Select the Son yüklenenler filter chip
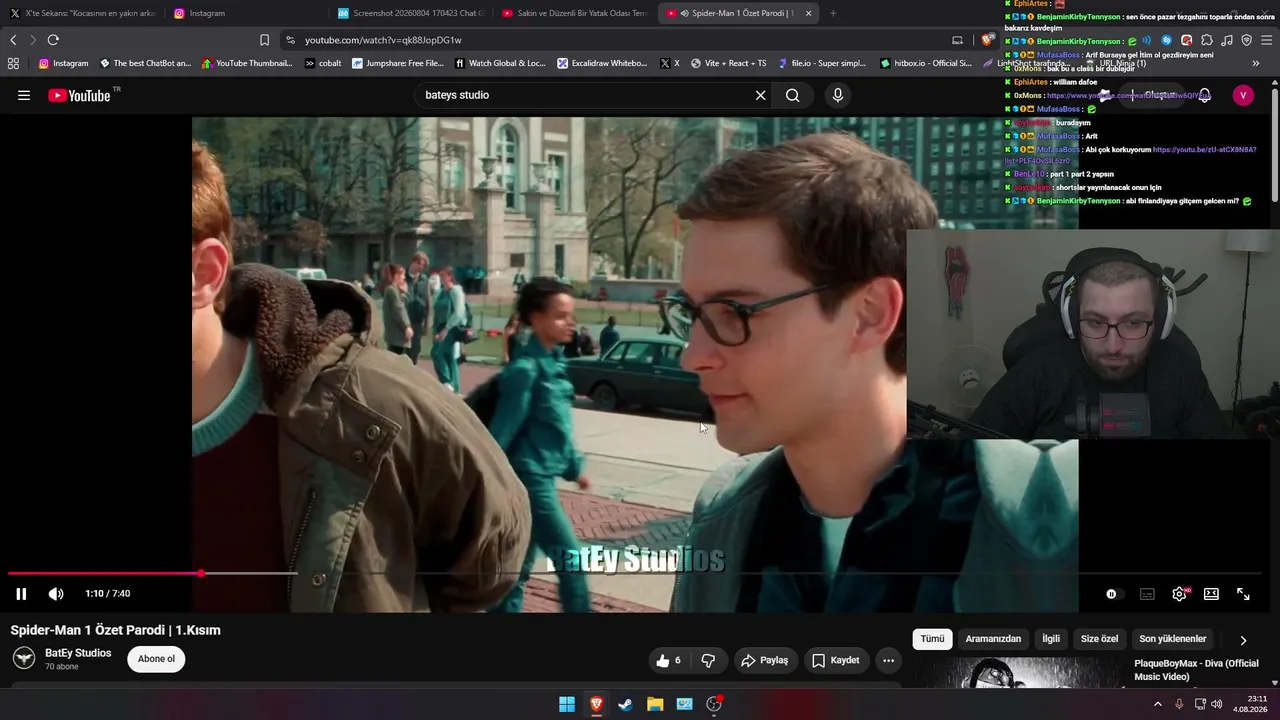This screenshot has height=720, width=1280. (x=1173, y=639)
